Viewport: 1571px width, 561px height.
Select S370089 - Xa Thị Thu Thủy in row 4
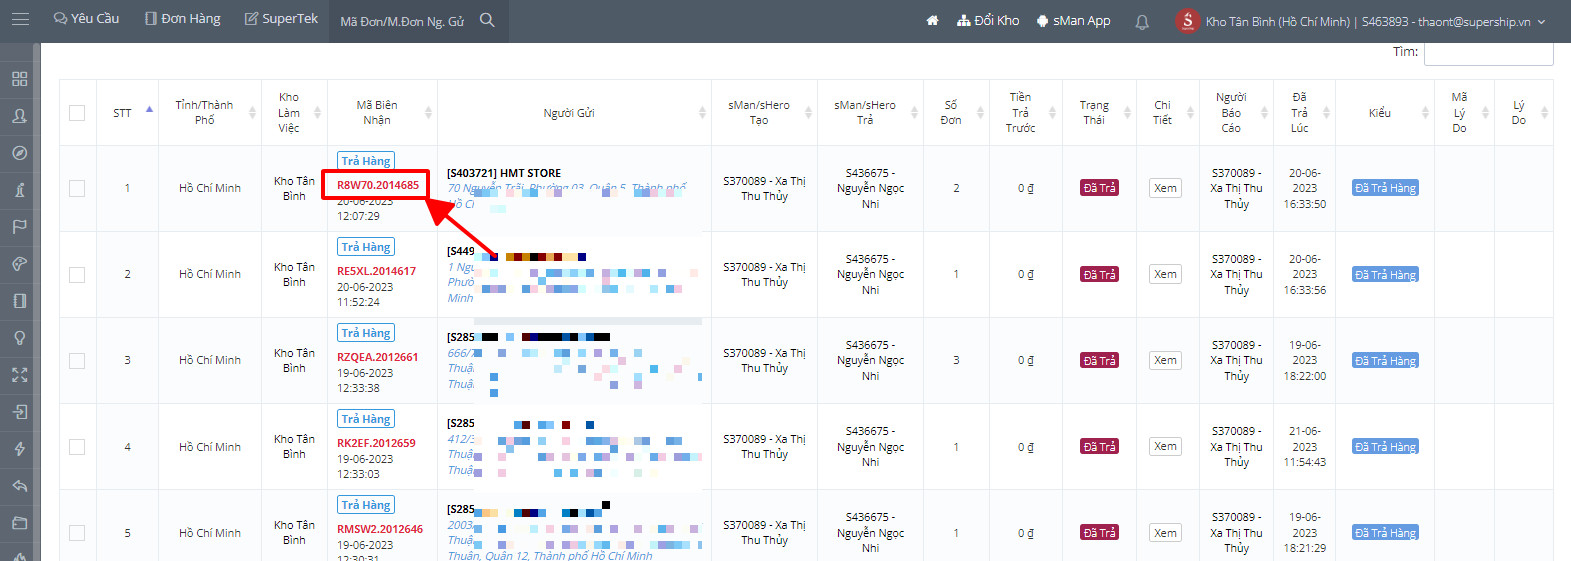click(765, 447)
